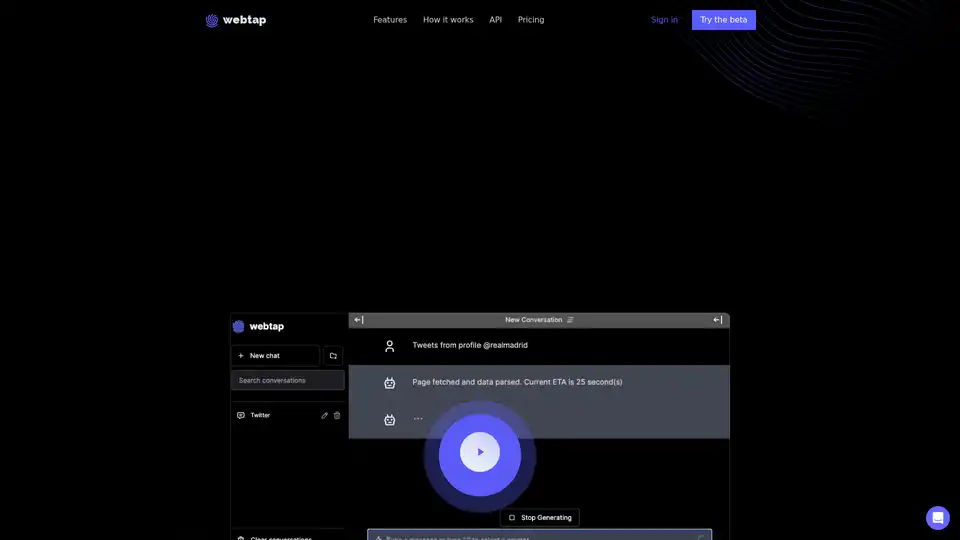Open the API nav link
The width and height of the screenshot is (960, 540).
(495, 20)
